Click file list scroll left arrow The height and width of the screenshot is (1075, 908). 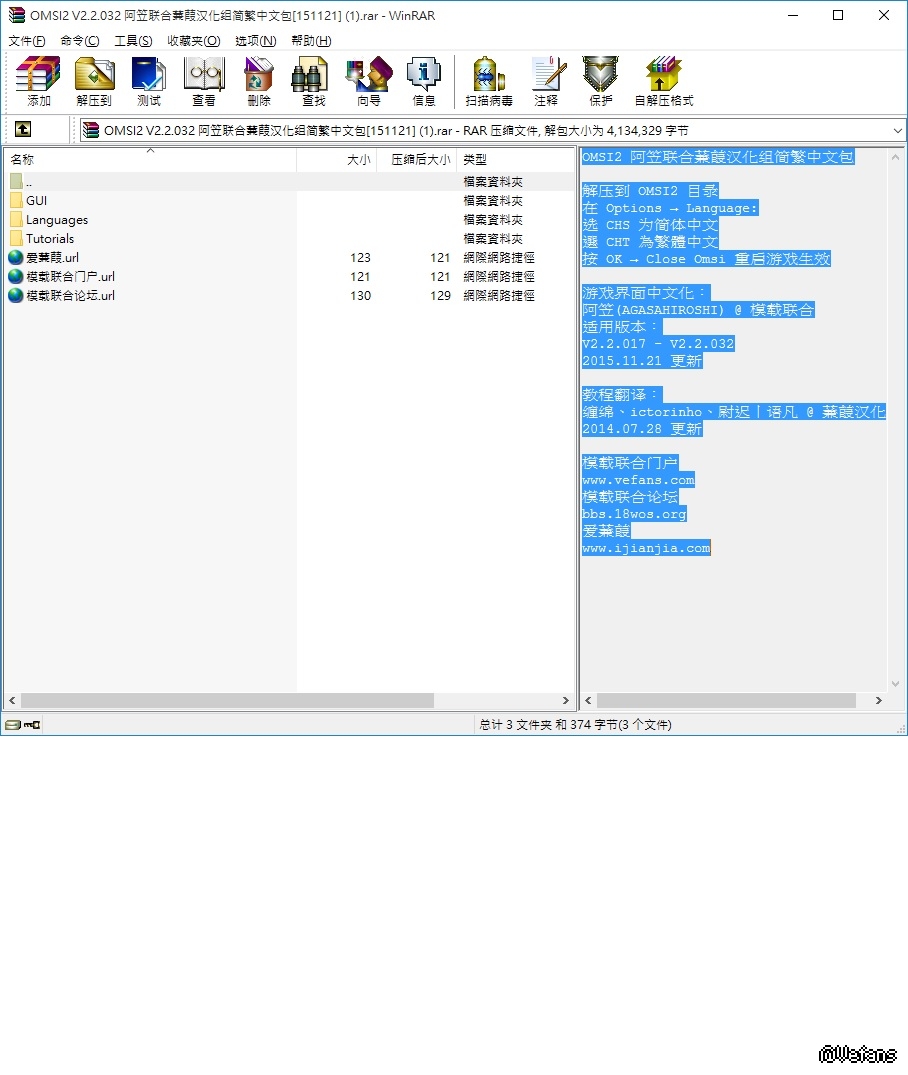[12, 700]
